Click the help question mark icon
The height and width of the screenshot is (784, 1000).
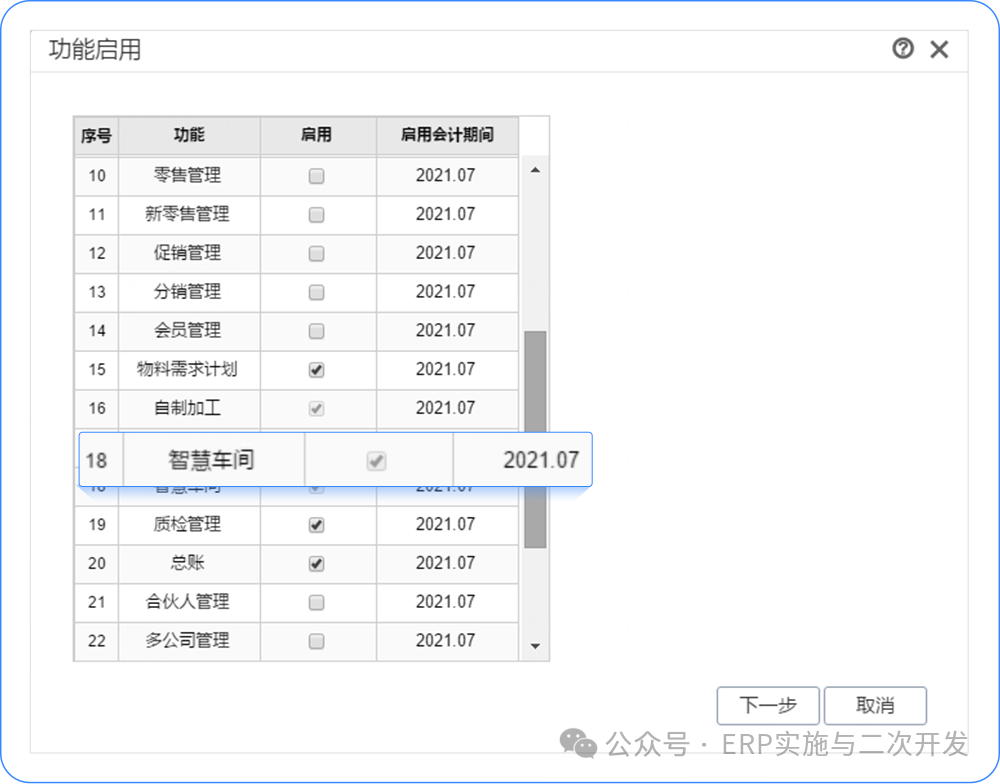coord(903,49)
